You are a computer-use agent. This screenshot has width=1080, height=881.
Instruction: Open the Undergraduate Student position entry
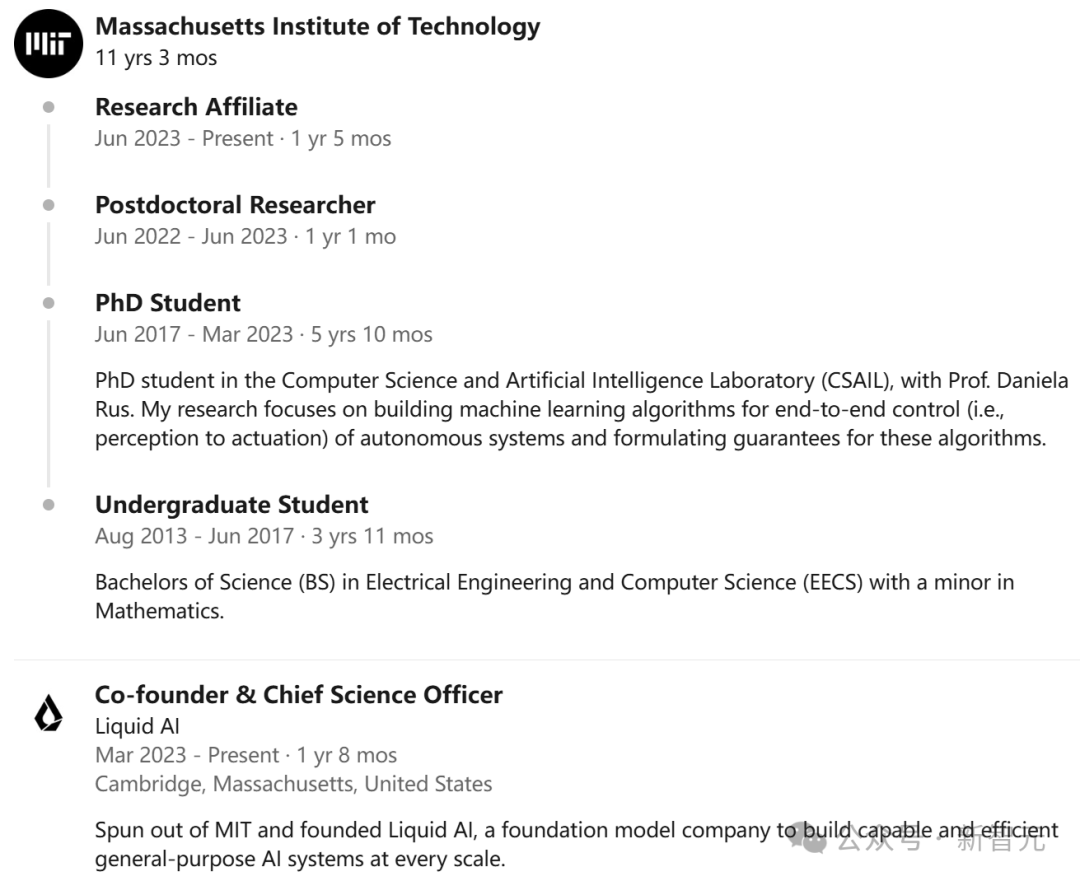[x=232, y=505]
